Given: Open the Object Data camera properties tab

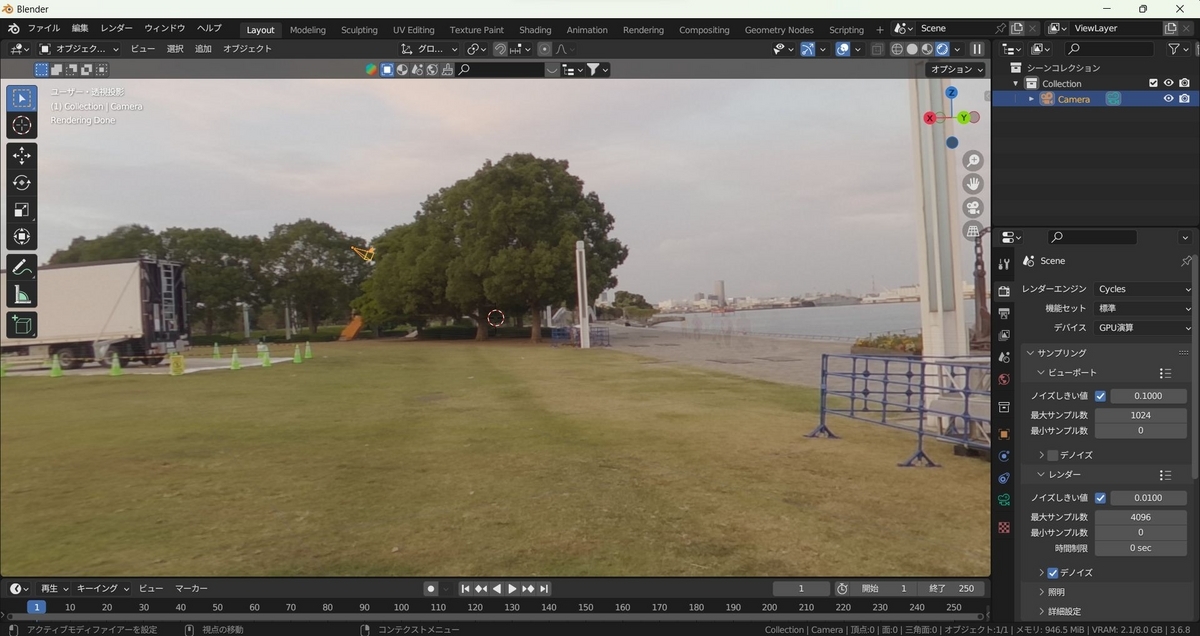Looking at the screenshot, I should [1004, 499].
